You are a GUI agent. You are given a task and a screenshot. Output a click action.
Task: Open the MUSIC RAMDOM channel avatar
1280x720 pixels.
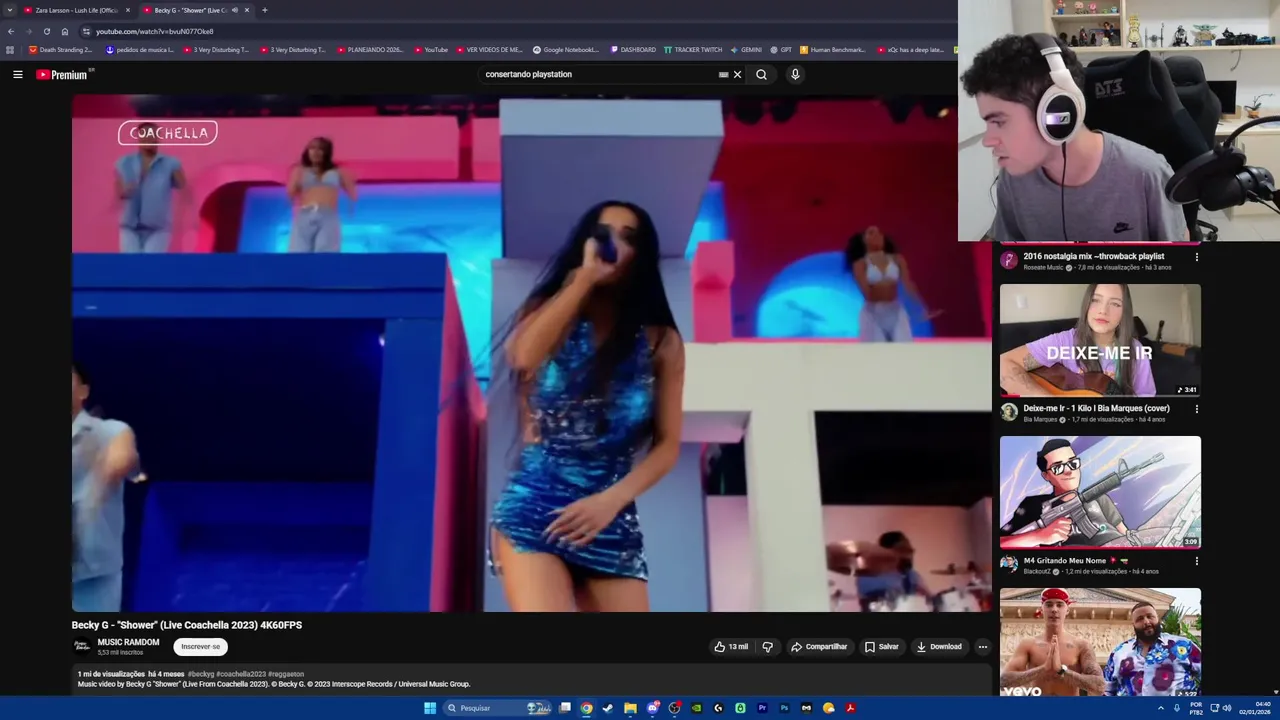coord(82,647)
